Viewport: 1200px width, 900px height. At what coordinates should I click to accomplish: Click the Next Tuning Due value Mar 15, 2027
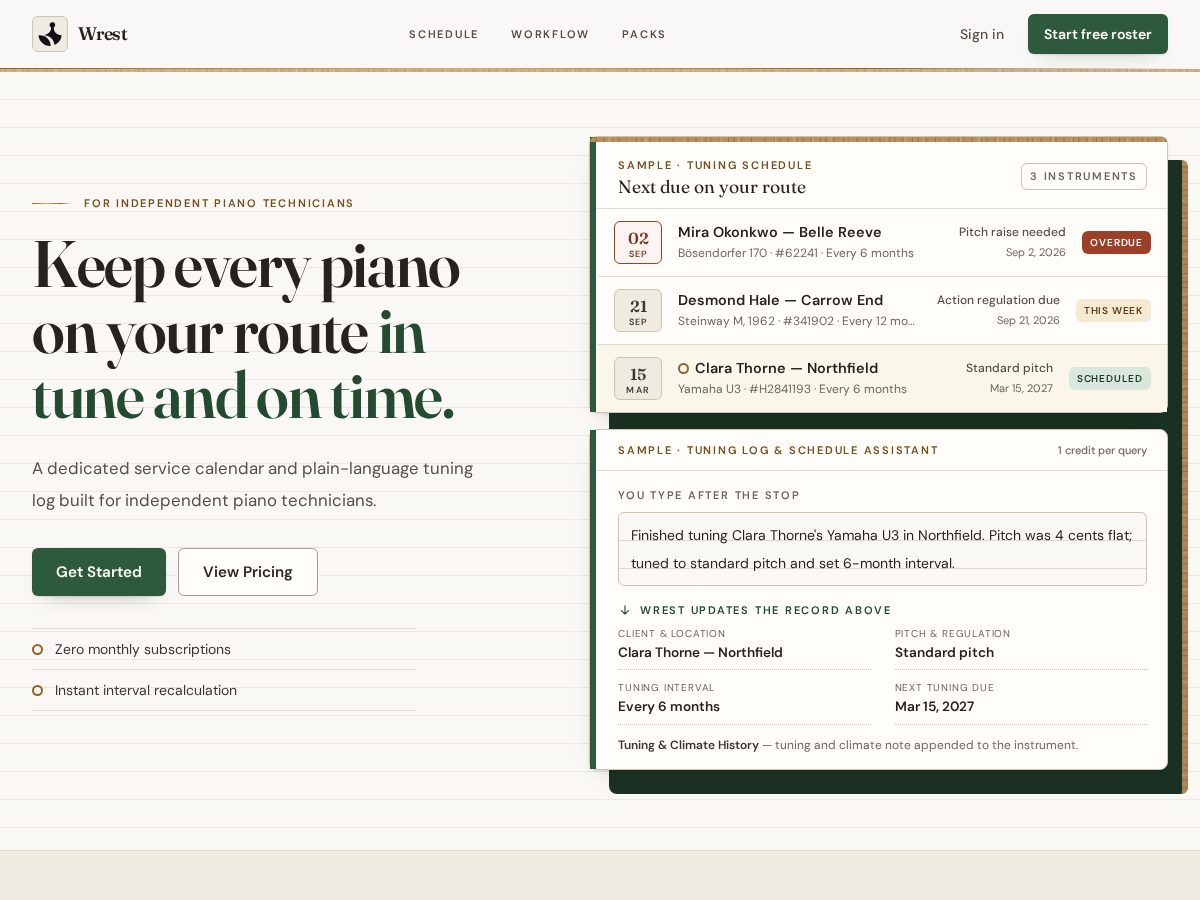click(934, 707)
